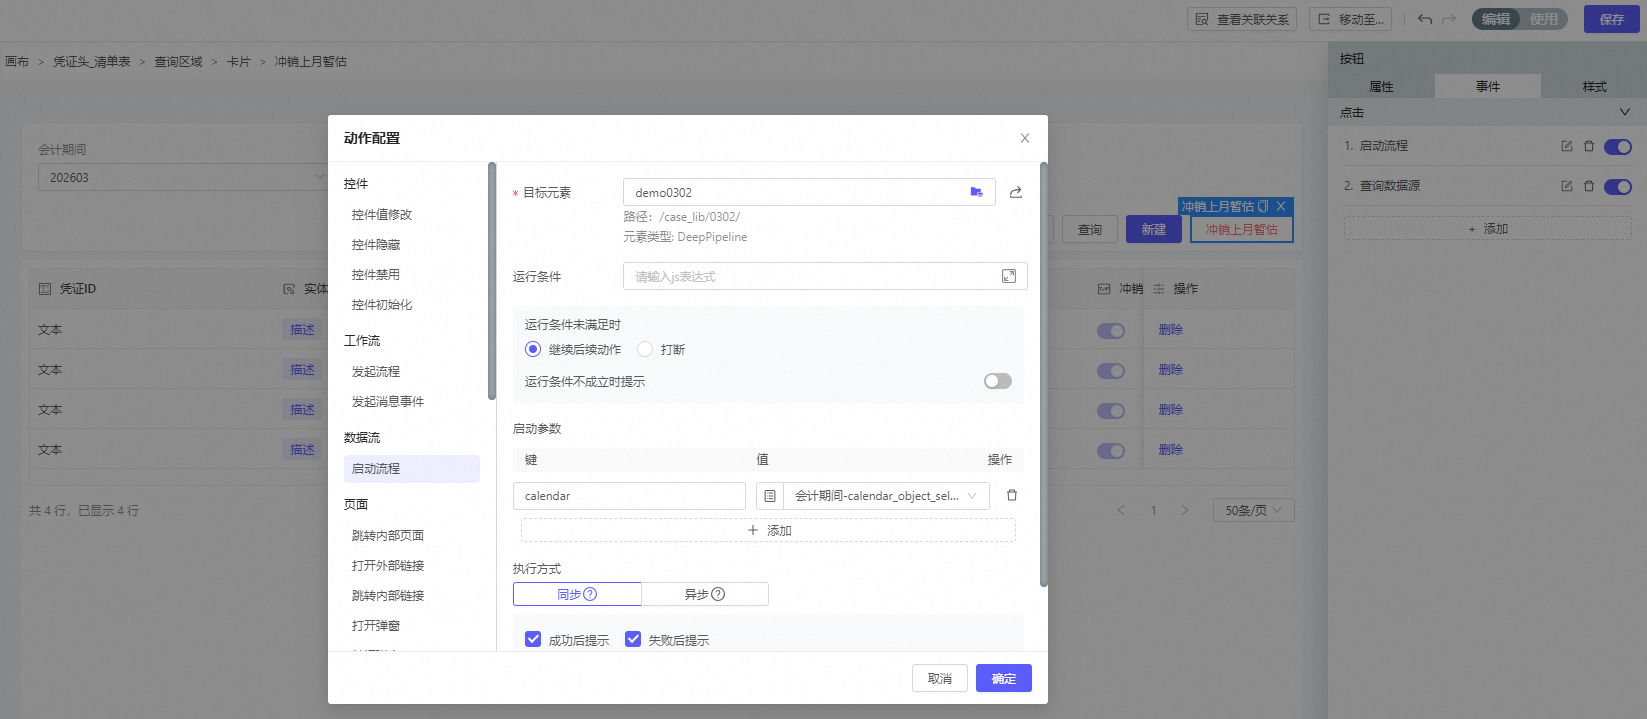Toggle 运行条件不成立时提示 switch
This screenshot has width=1647, height=719.
(997, 381)
